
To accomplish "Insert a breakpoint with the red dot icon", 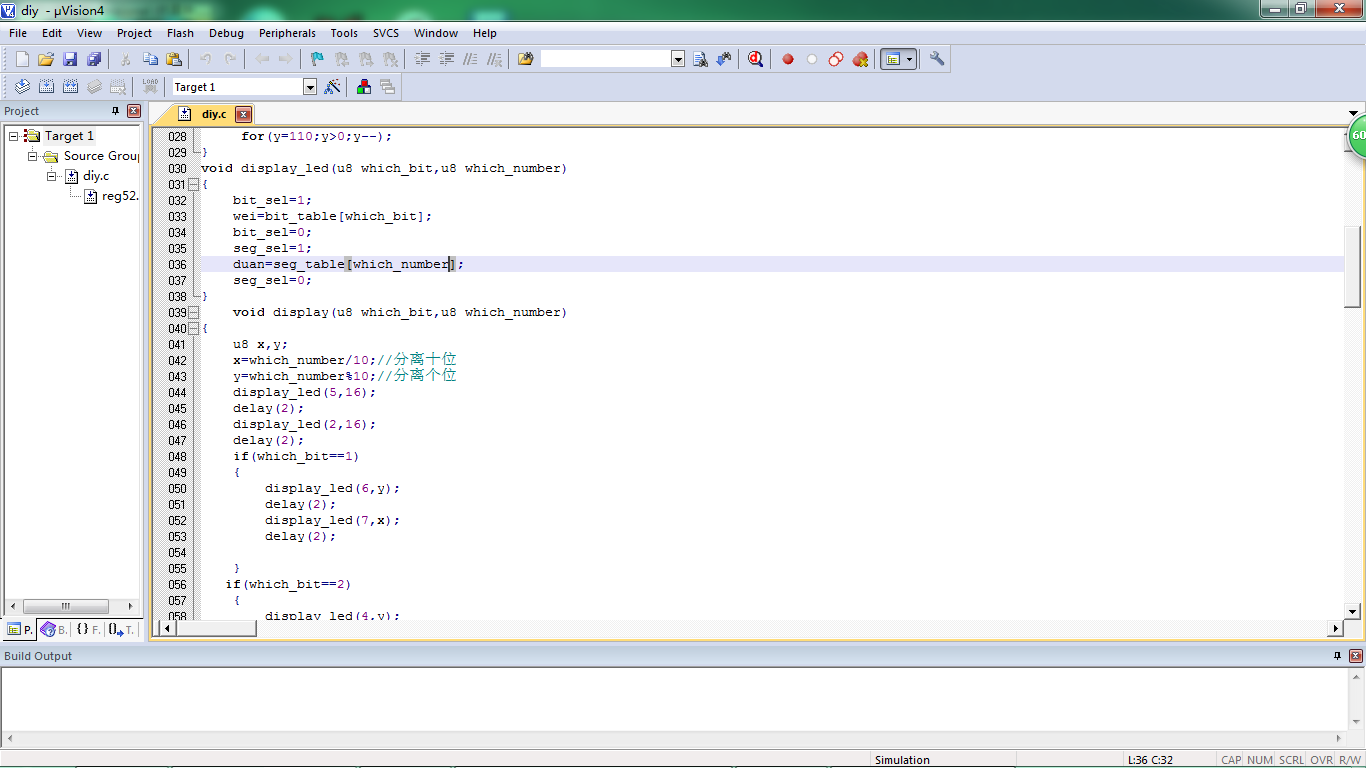I will pyautogui.click(x=788, y=59).
